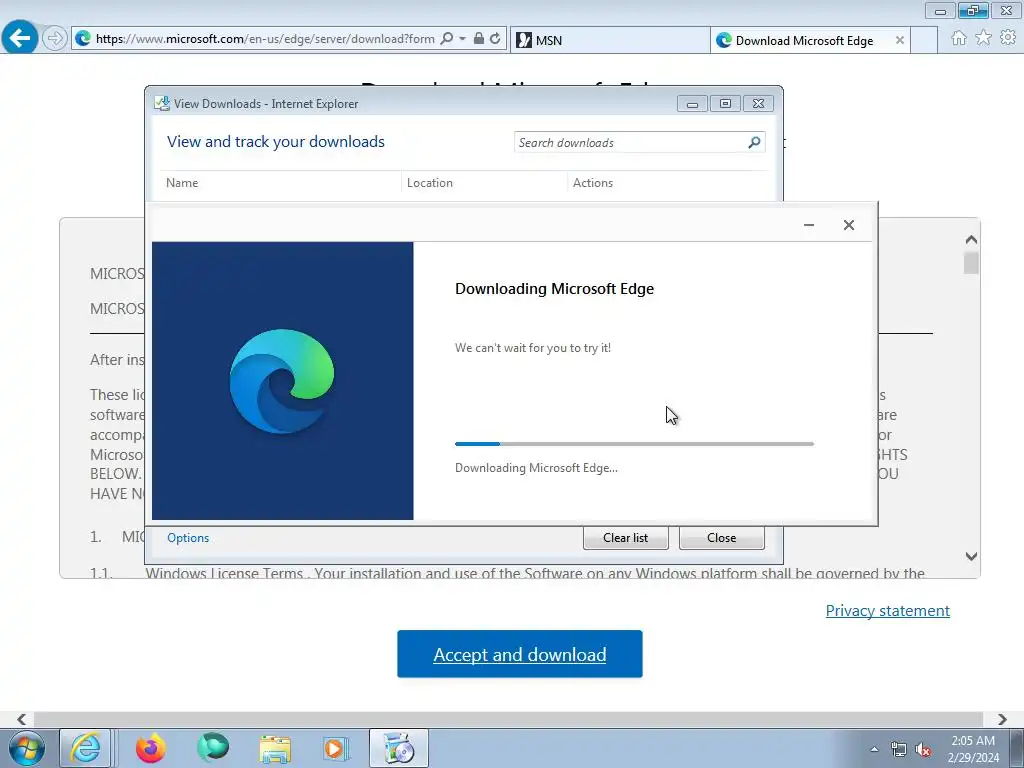
Task: Click Internet Explorer taskbar icon
Action: click(x=85, y=748)
